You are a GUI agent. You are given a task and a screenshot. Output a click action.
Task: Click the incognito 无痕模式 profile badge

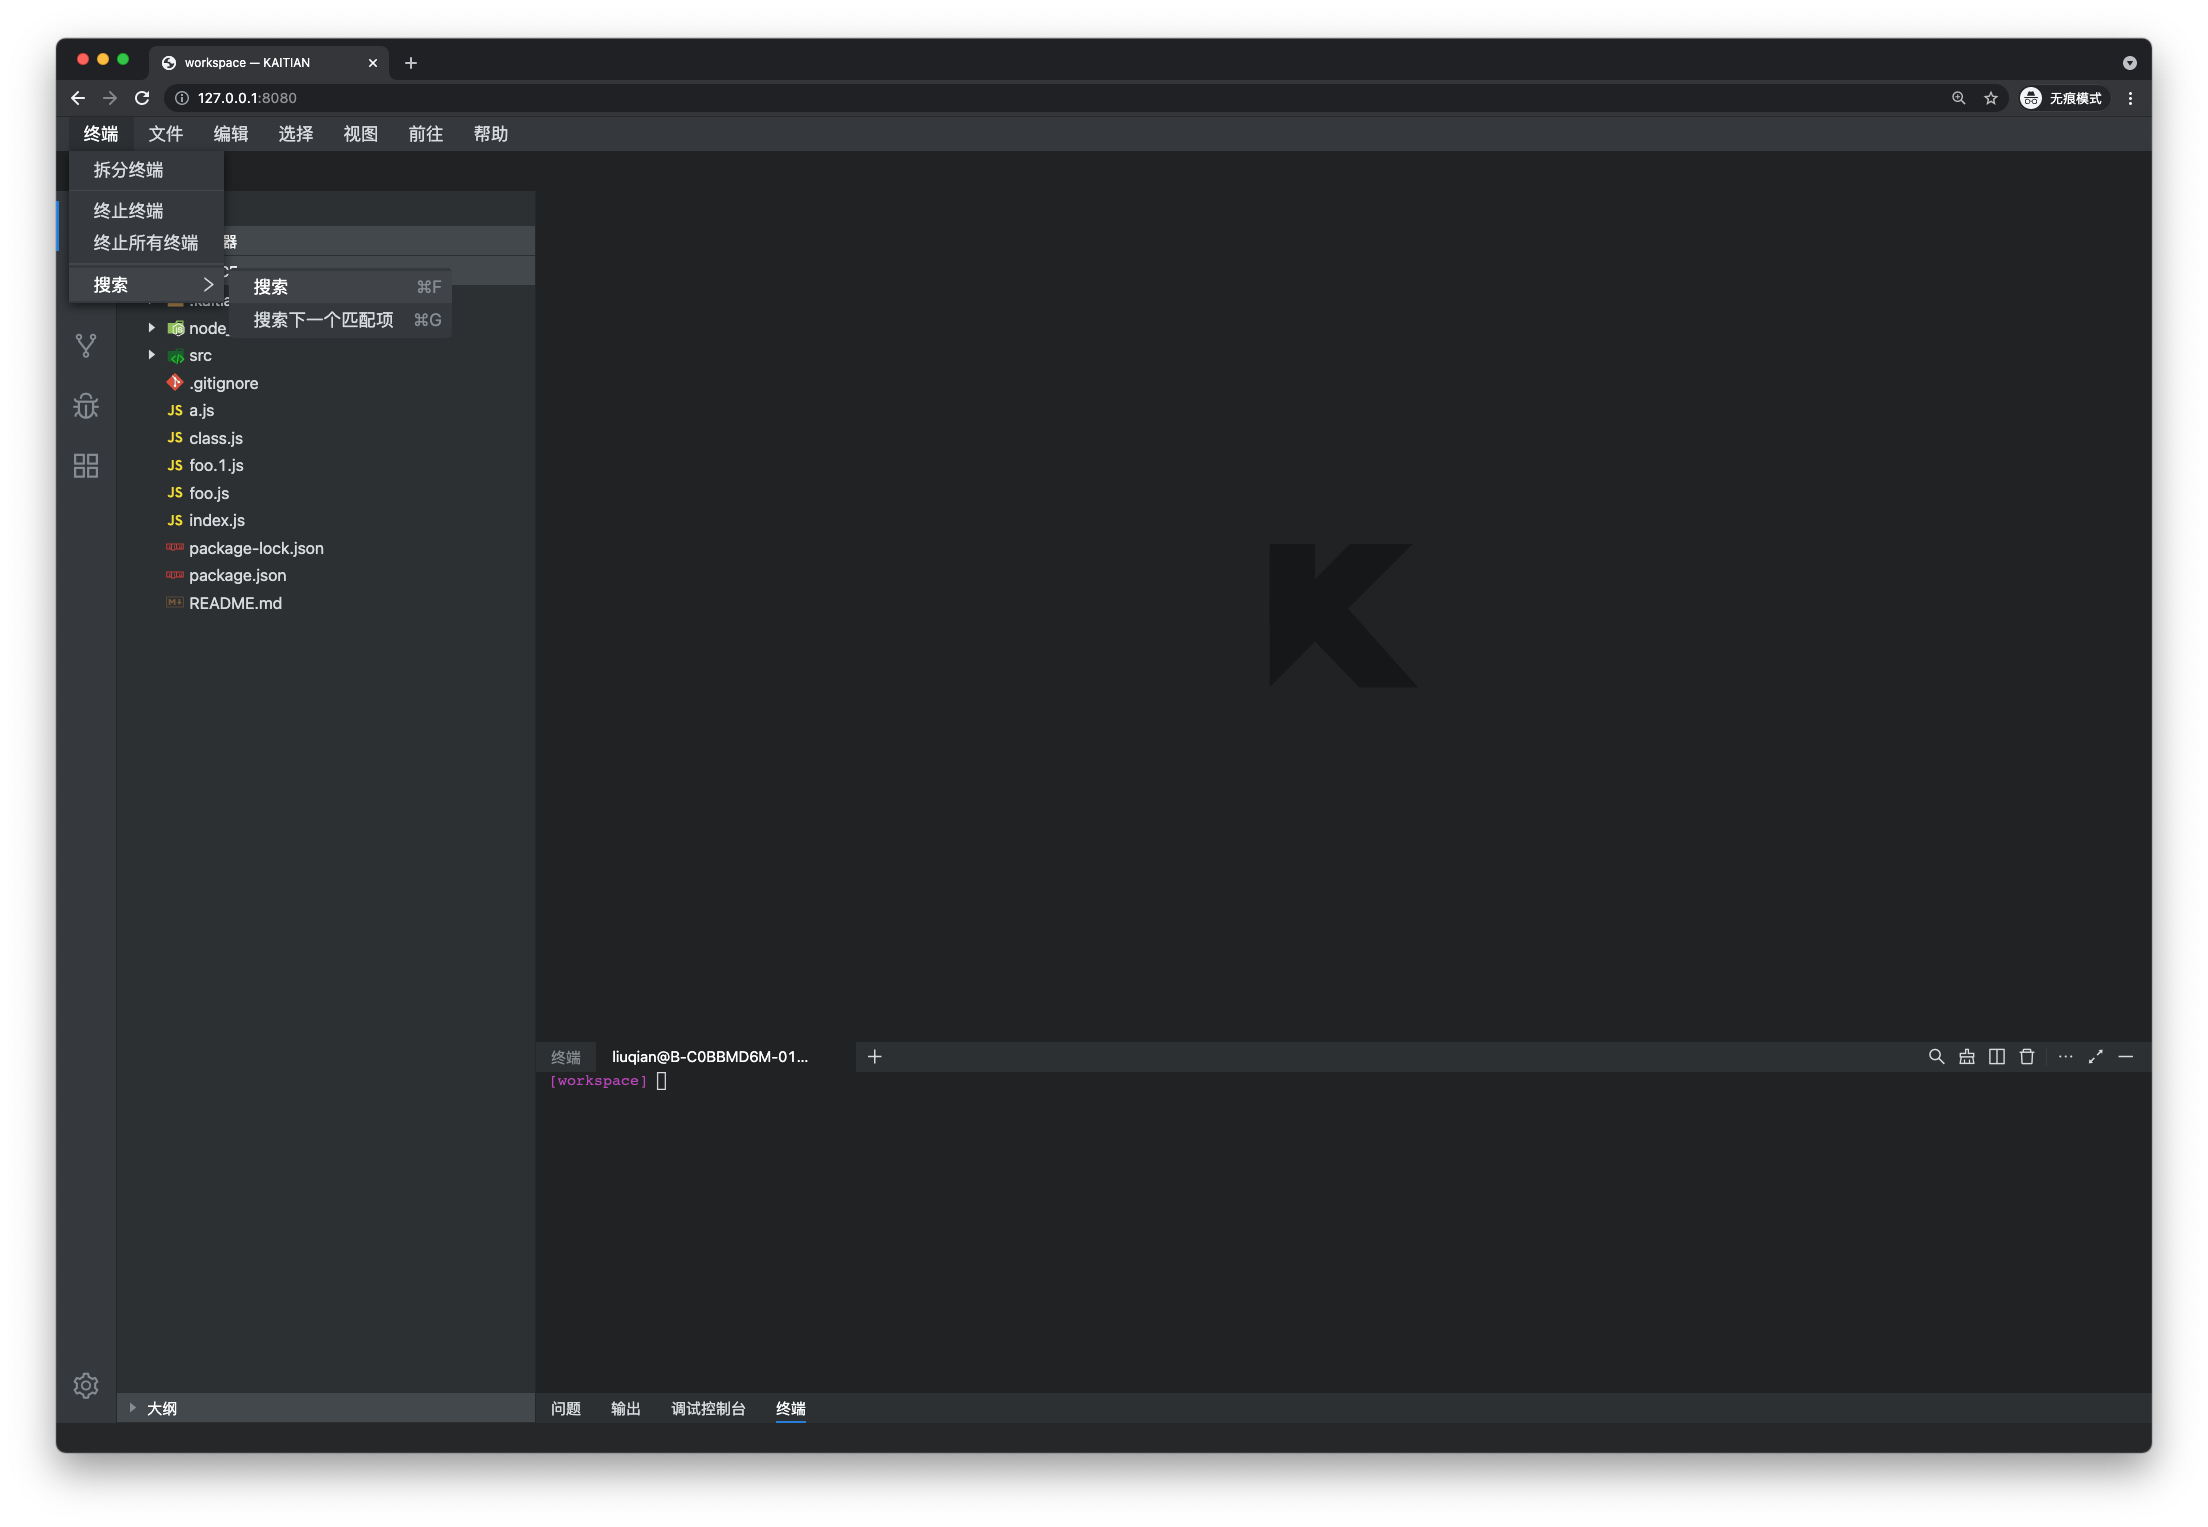pos(2062,98)
